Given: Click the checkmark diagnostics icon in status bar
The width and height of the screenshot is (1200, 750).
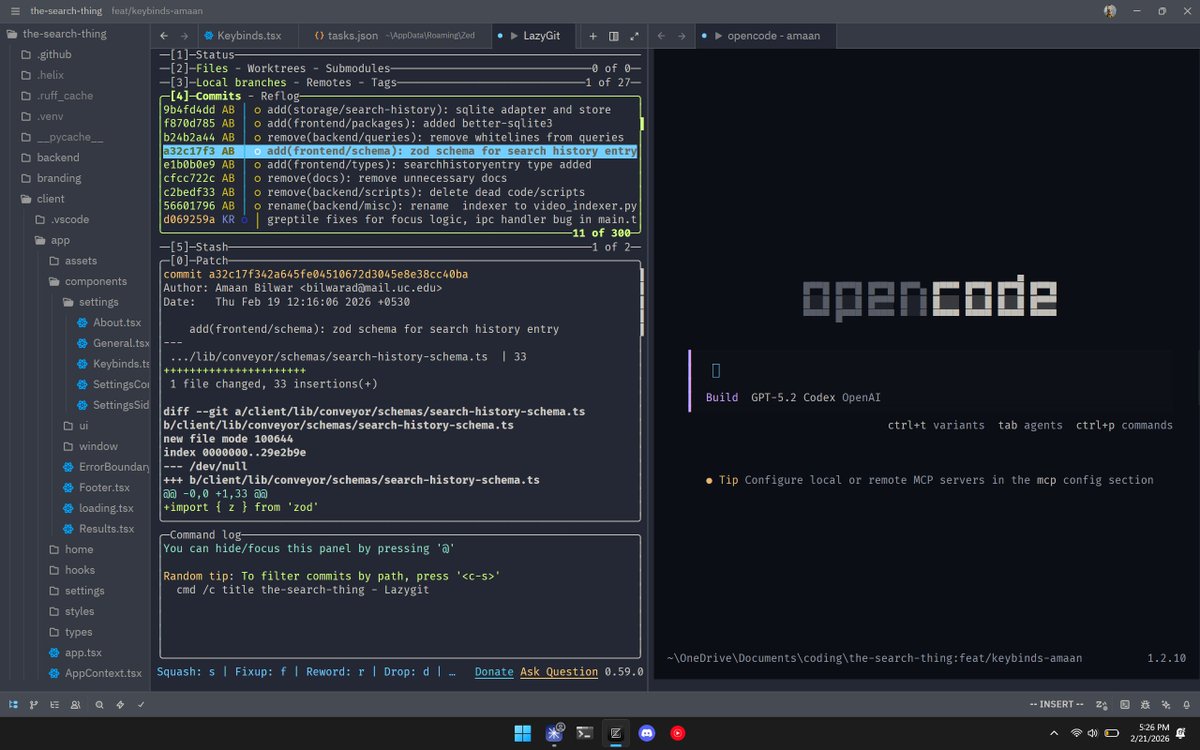Looking at the screenshot, I should pos(141,705).
